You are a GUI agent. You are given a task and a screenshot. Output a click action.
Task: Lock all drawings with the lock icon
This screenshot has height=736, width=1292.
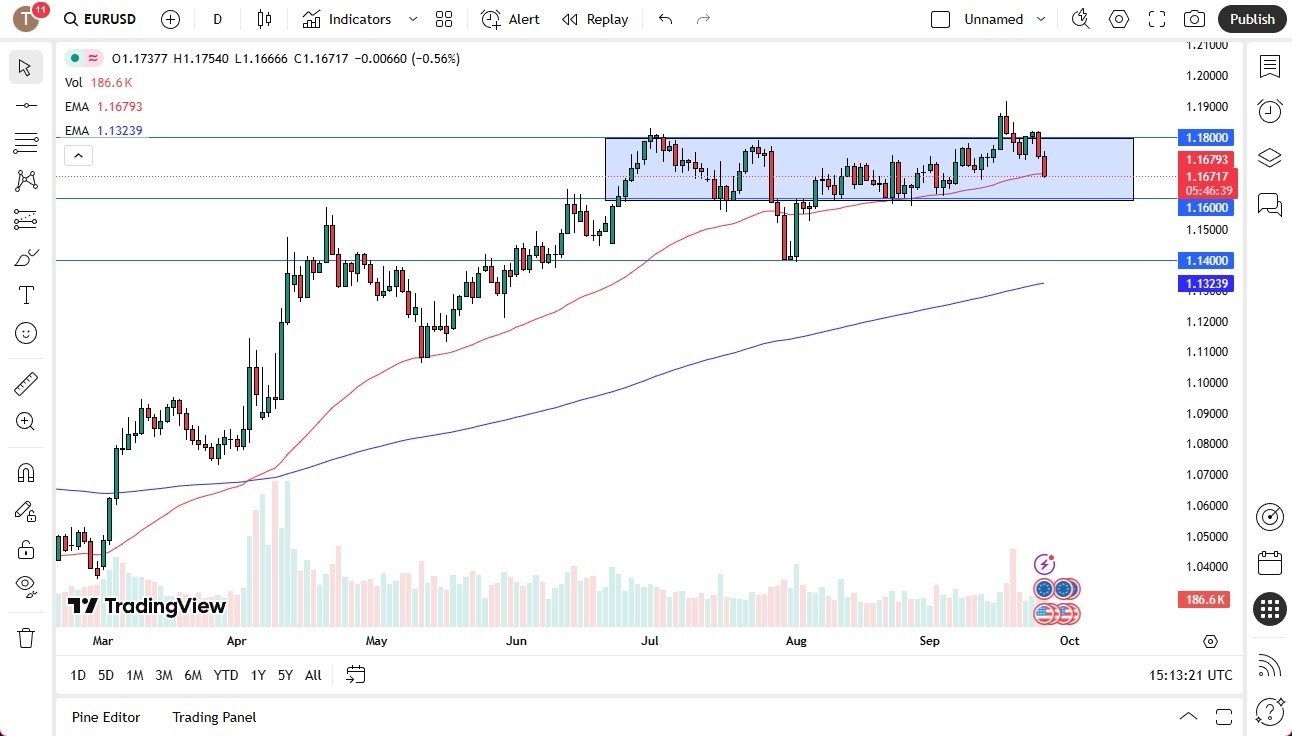click(25, 548)
